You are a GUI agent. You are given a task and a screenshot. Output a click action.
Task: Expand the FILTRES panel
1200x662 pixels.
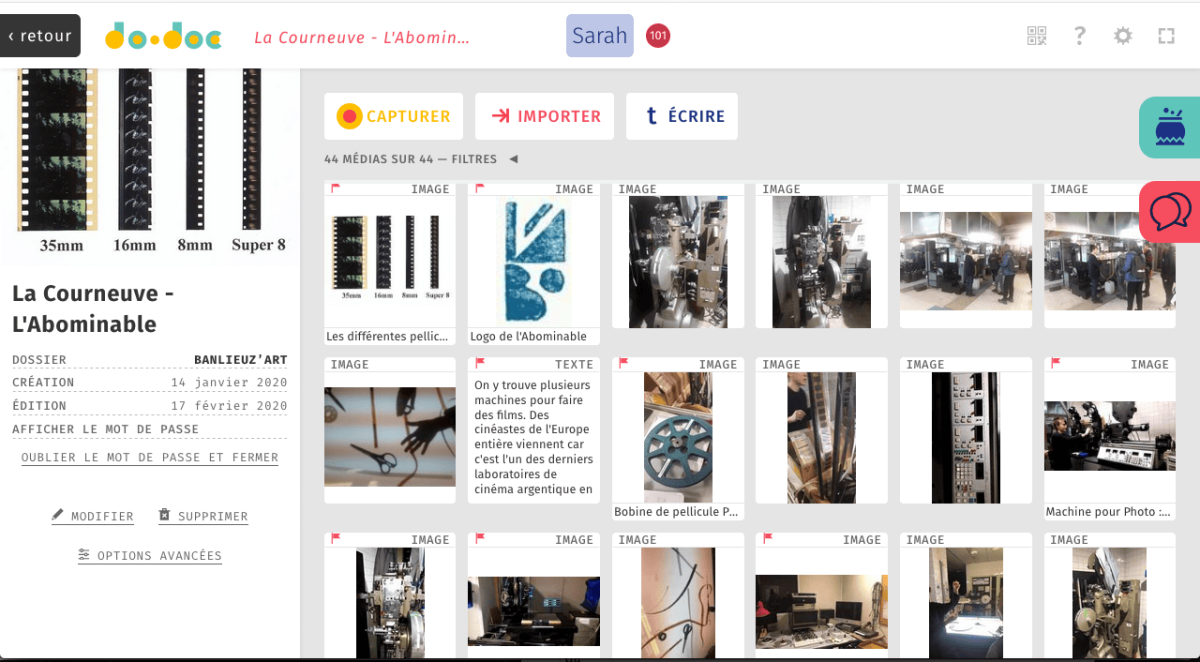coord(485,159)
